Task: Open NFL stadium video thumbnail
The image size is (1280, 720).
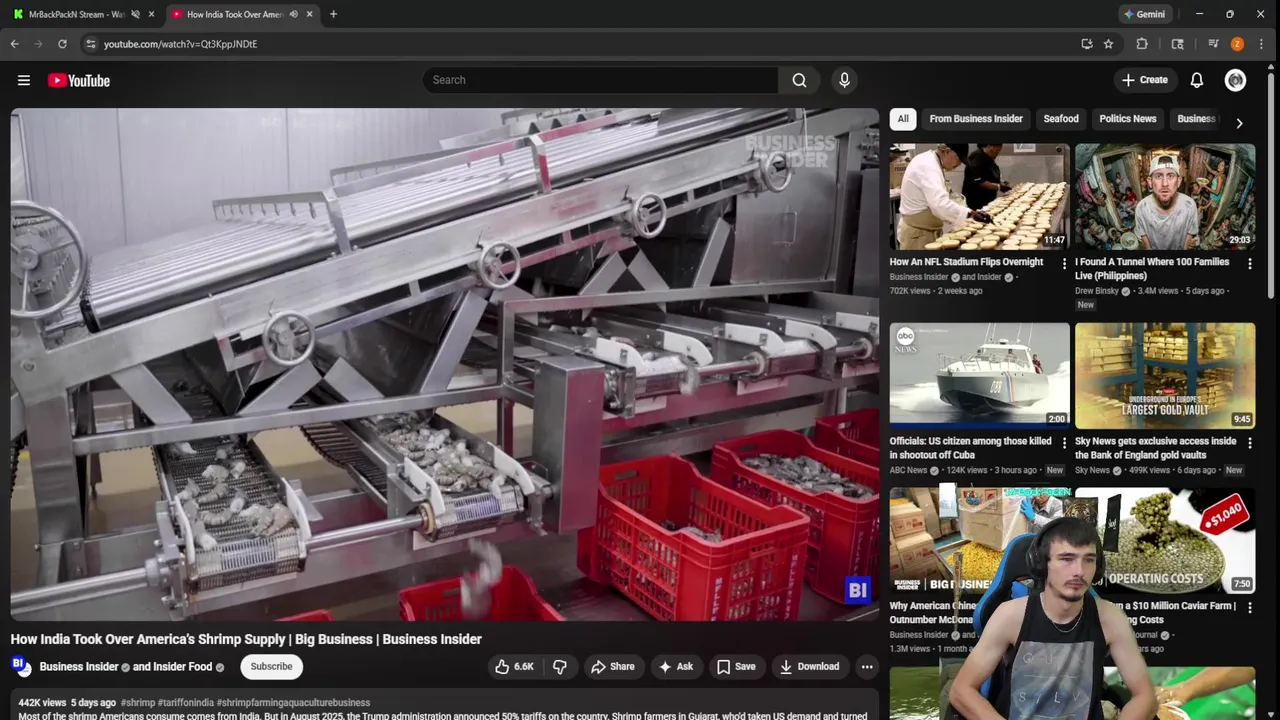Action: 980,196
